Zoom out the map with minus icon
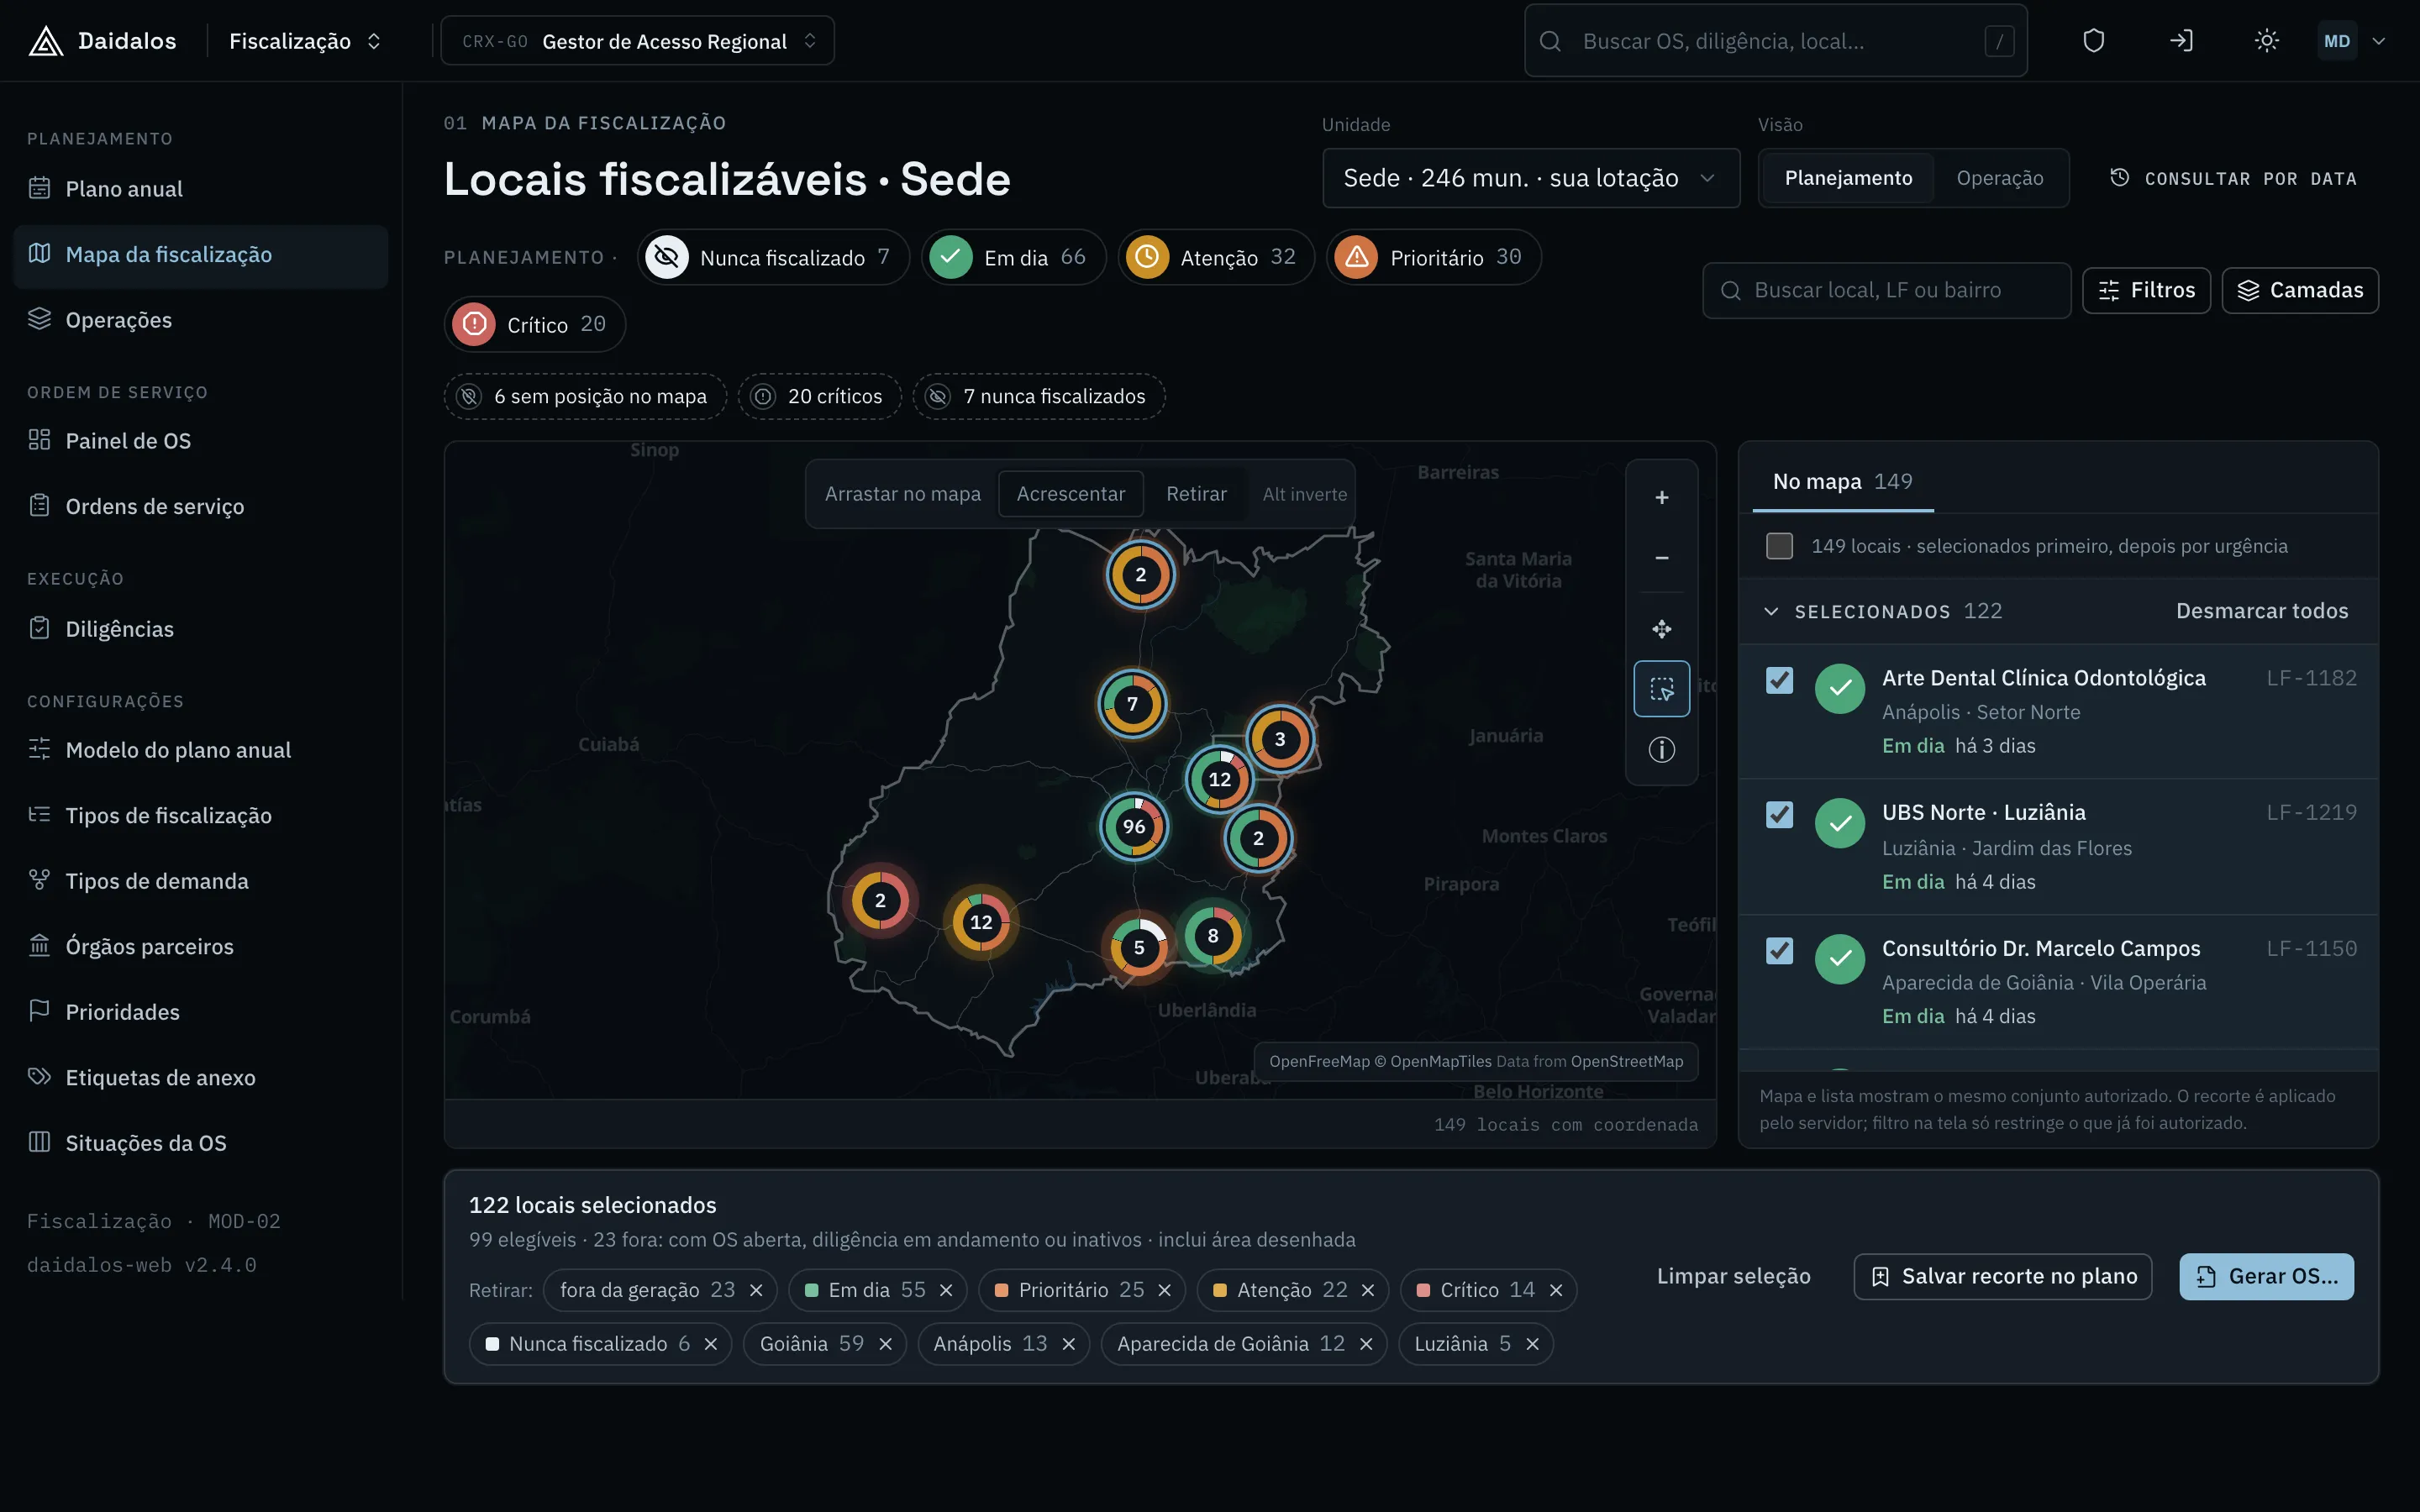This screenshot has width=2420, height=1512. 1661,558
